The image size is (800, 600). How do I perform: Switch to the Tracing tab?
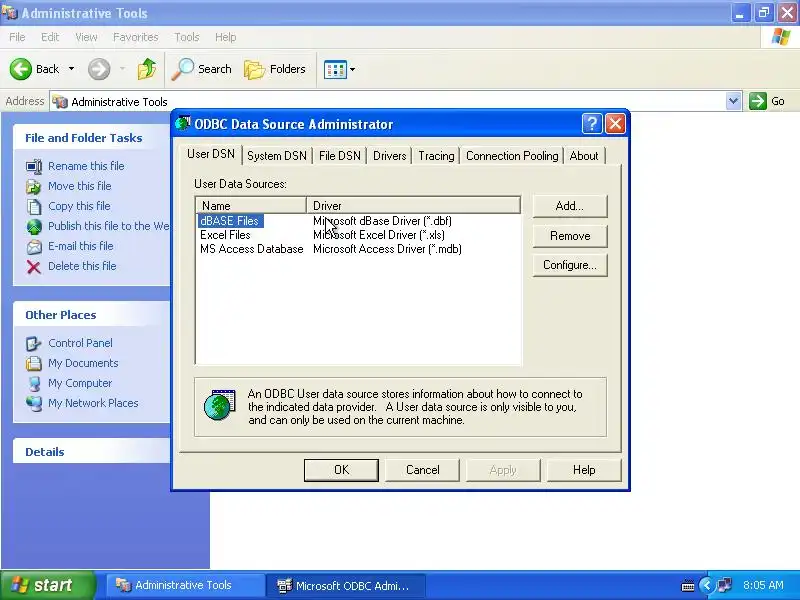436,156
